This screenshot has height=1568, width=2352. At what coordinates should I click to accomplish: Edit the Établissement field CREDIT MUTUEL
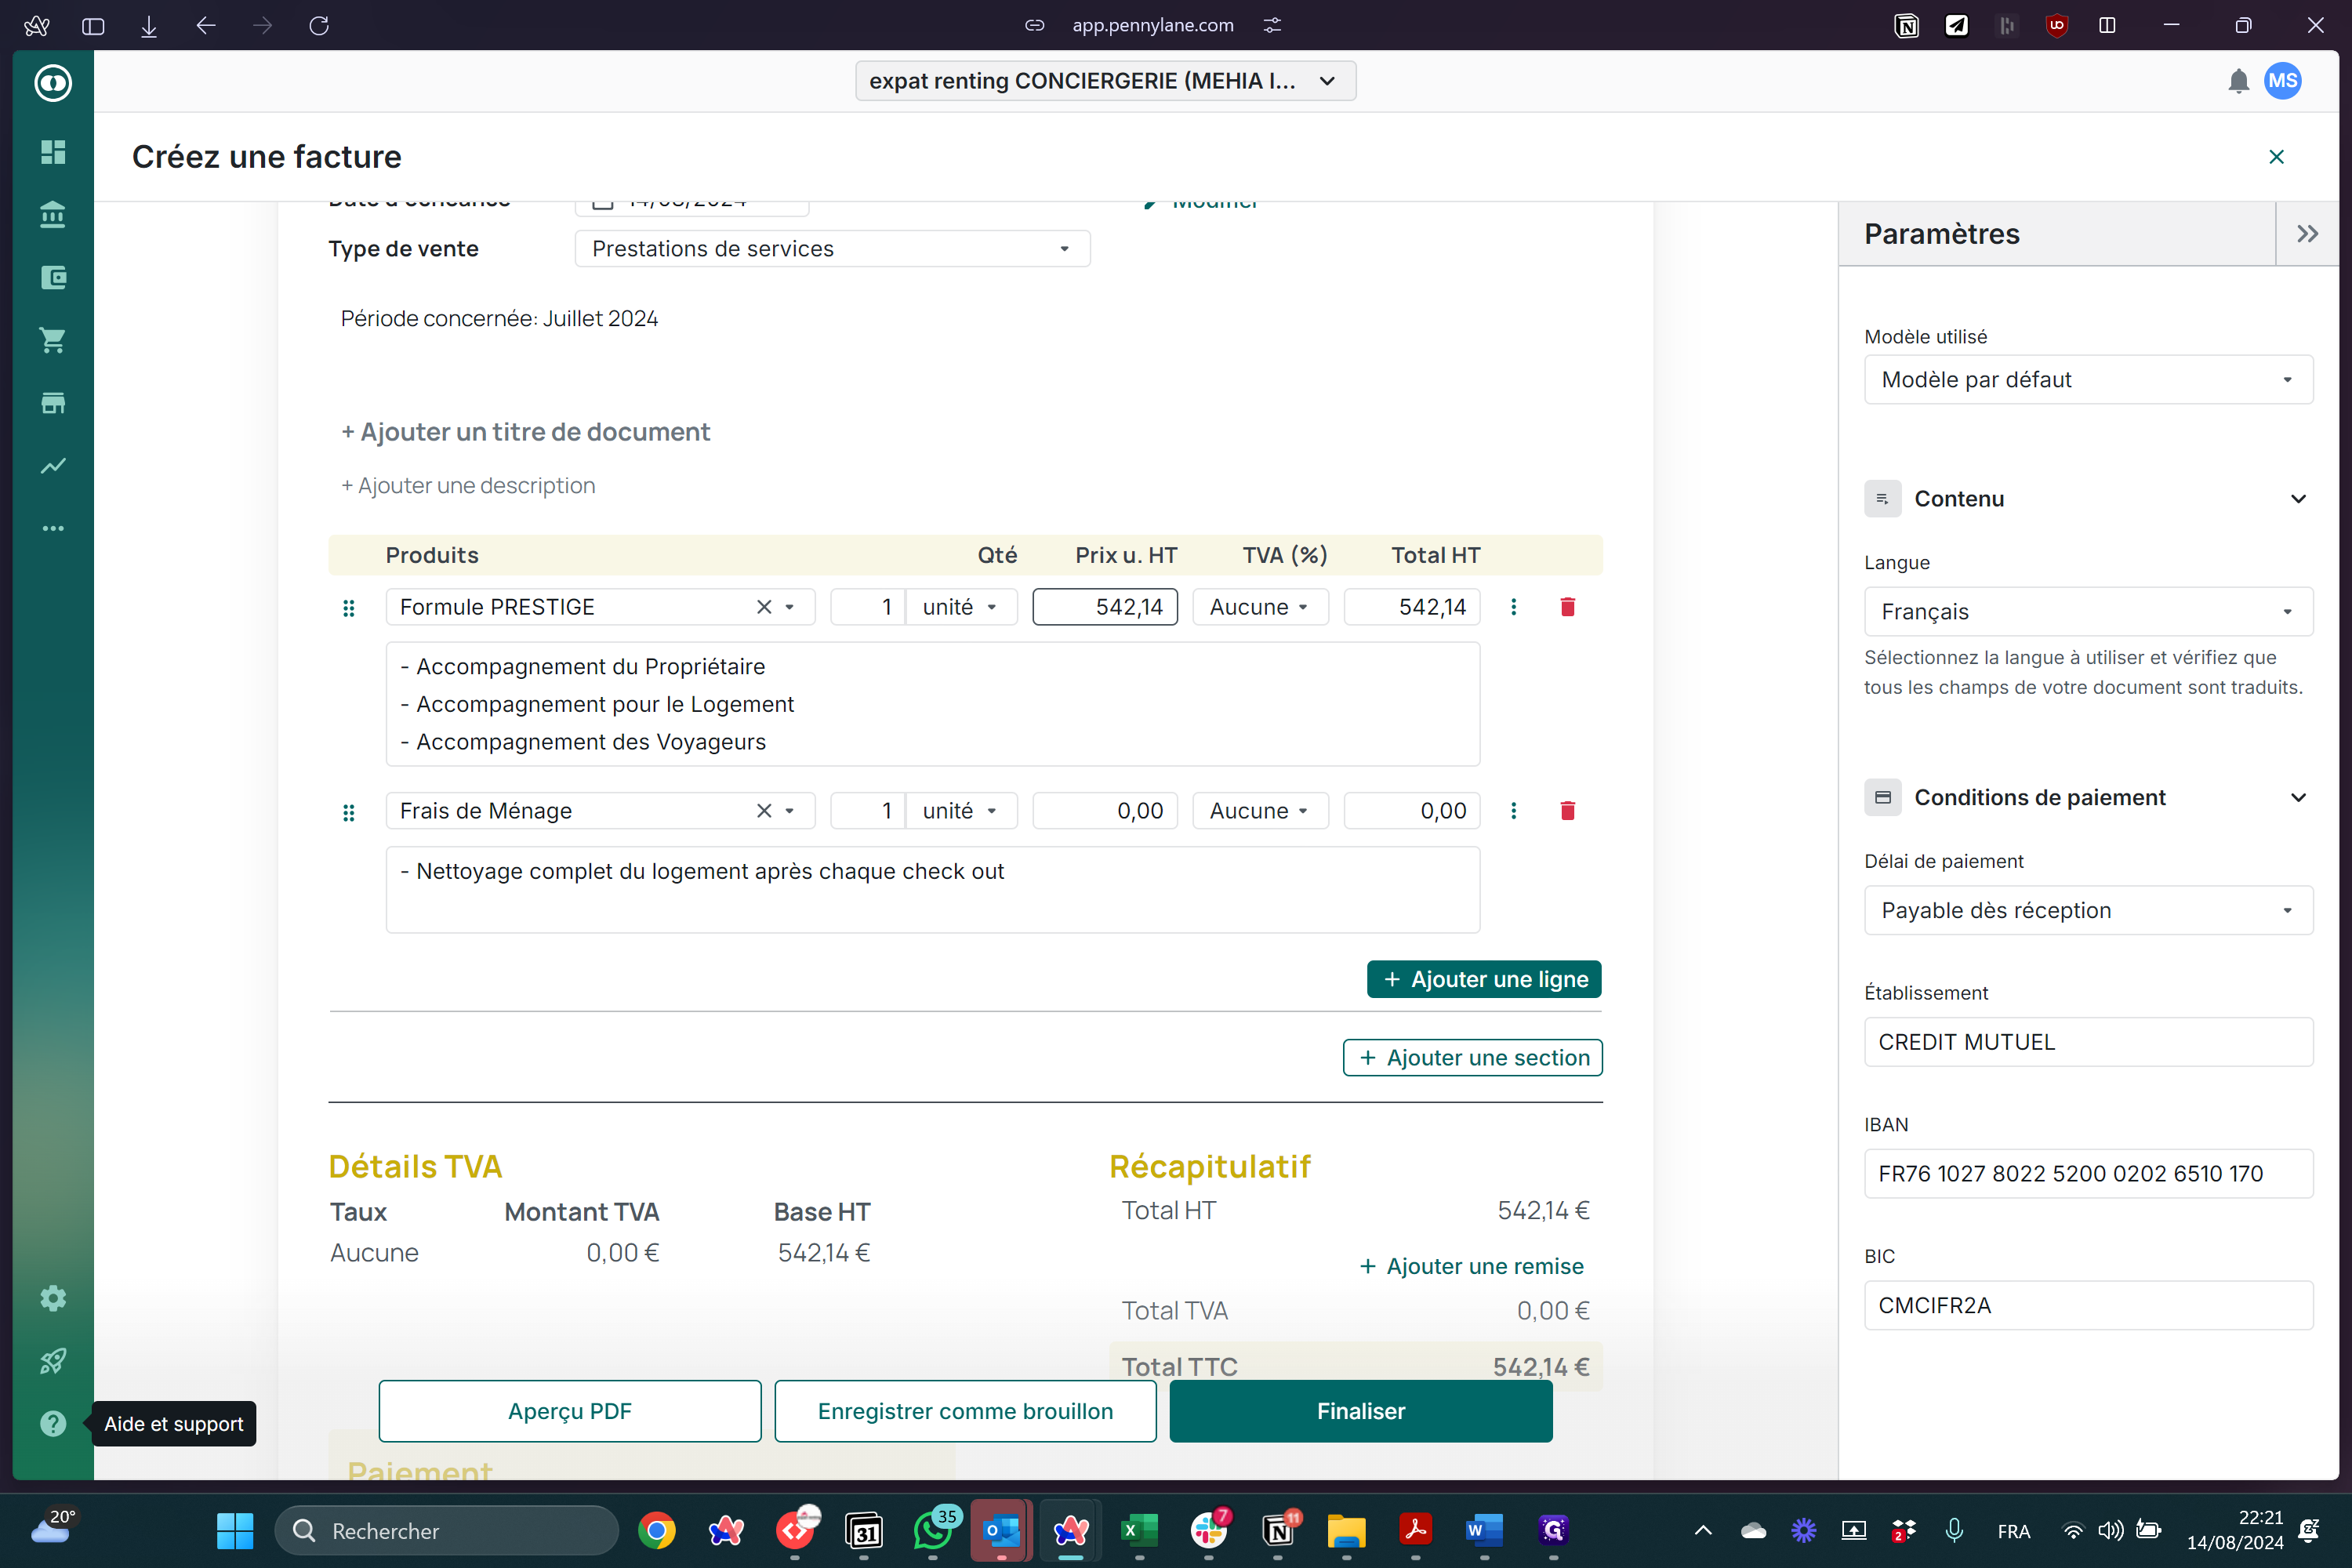[2088, 1042]
